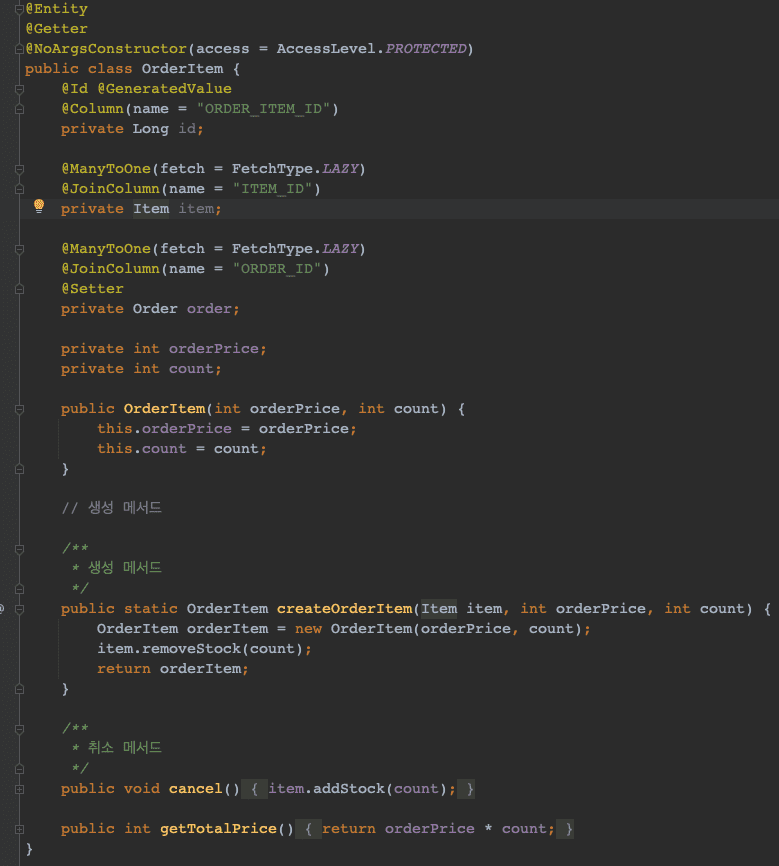The width and height of the screenshot is (779, 866).
Task: Collapse fold marker at @ManyToOne above ITEM_ID
Action: tap(19, 169)
